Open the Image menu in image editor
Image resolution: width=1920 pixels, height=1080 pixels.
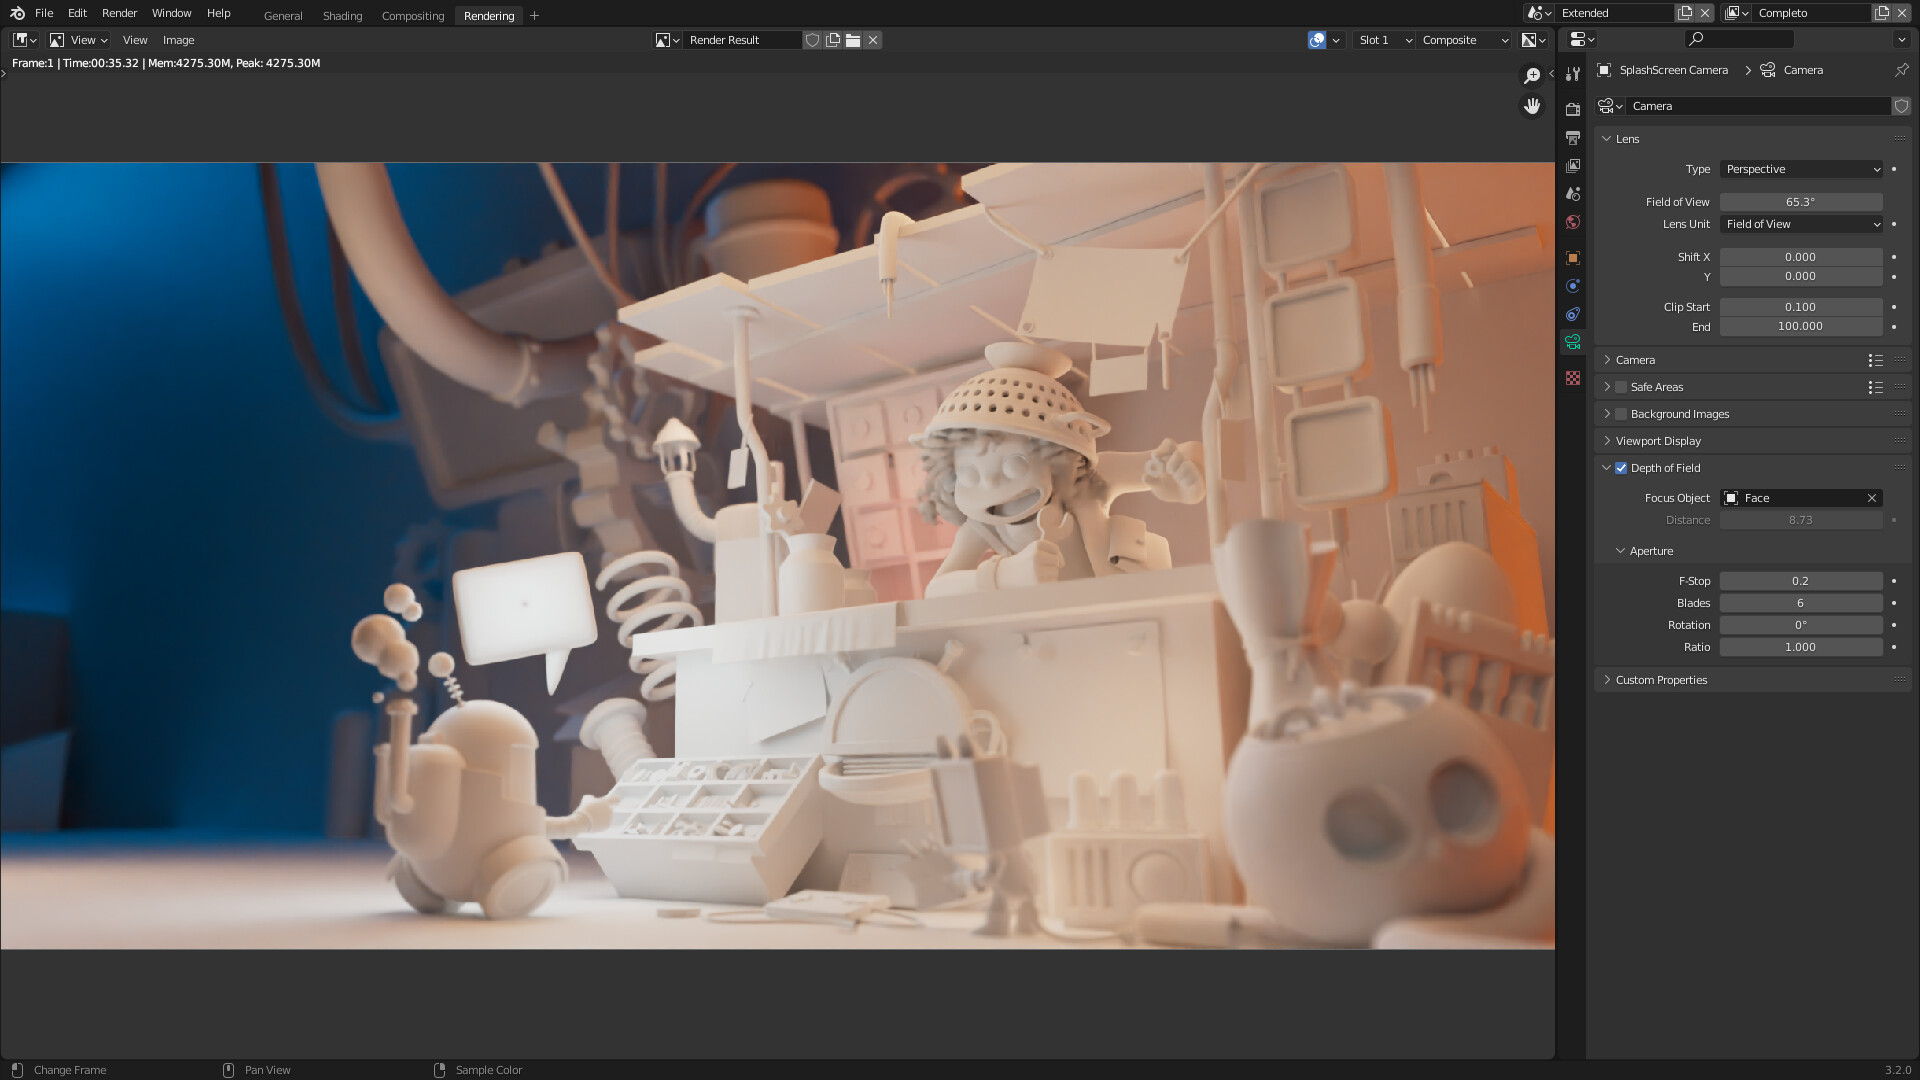coord(179,40)
